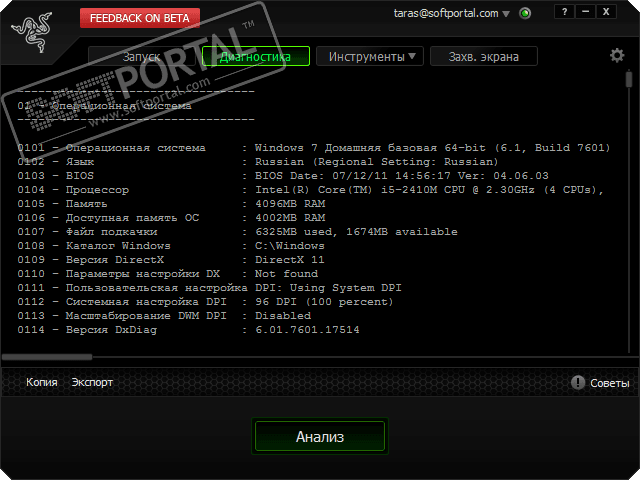Click the Копия link
Image resolution: width=641 pixels, height=480 pixels.
coord(42,382)
